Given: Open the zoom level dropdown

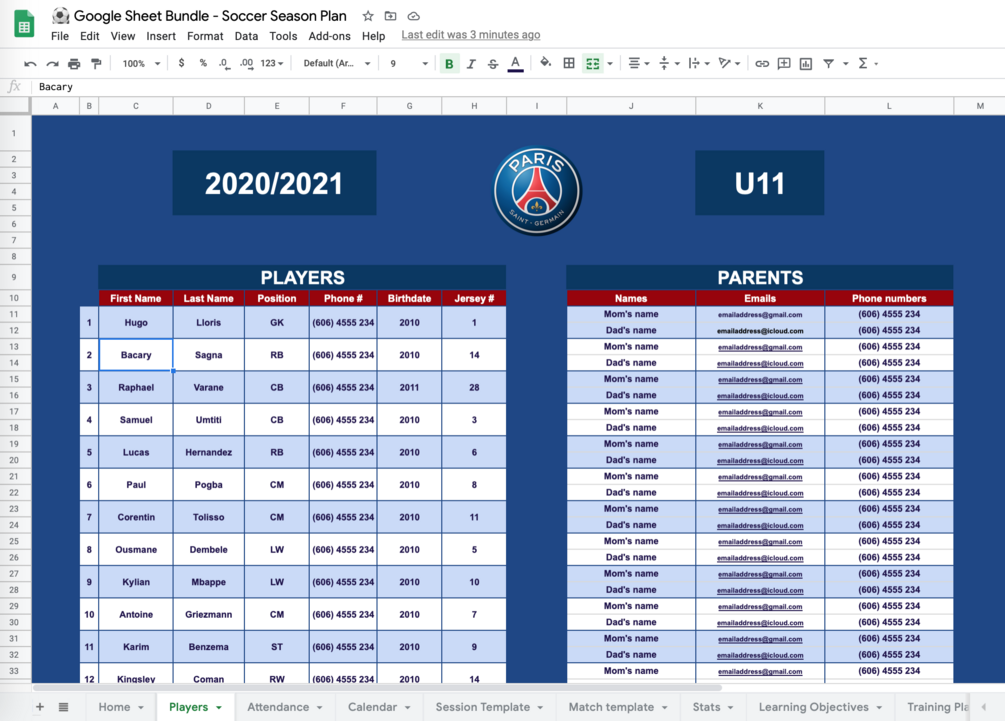Looking at the screenshot, I should 141,63.
